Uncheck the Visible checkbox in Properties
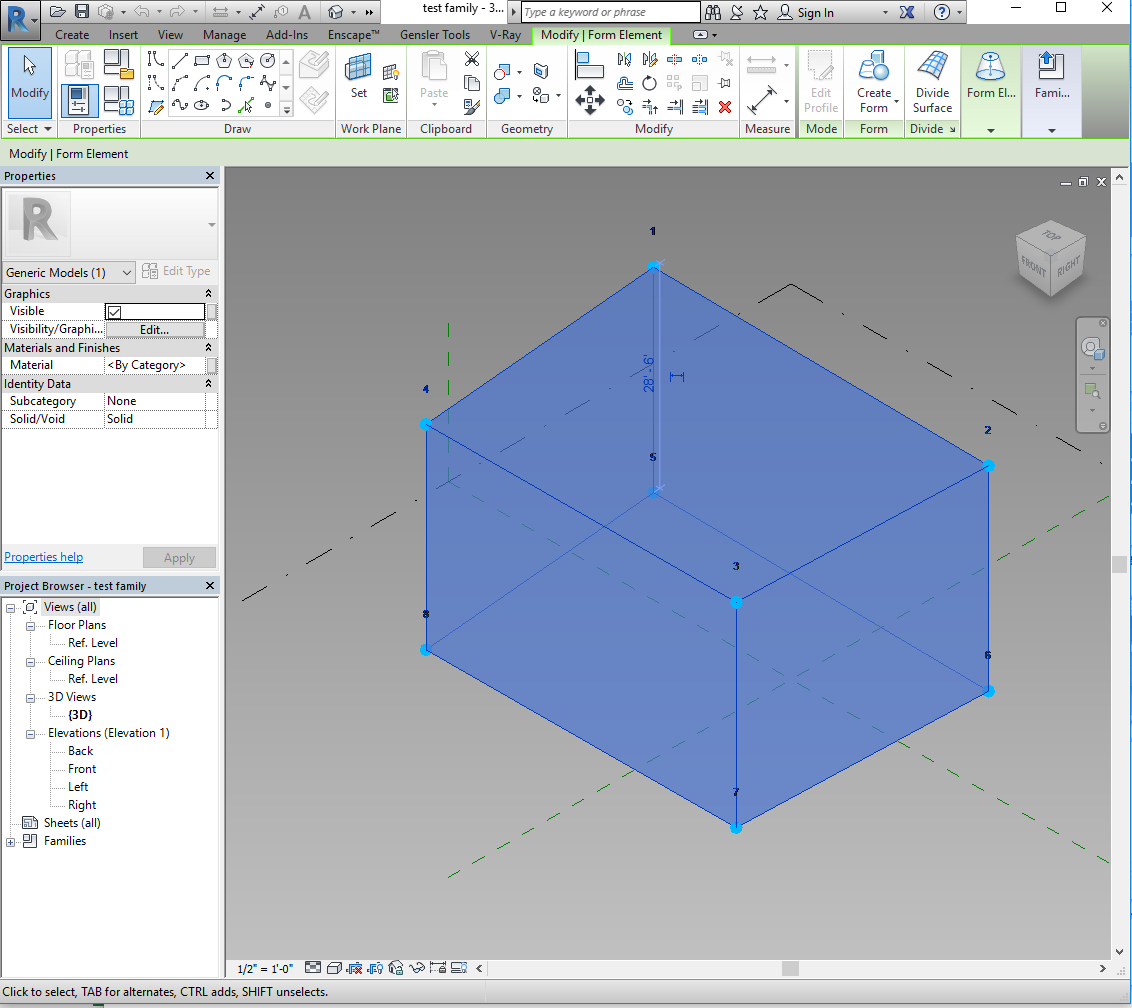 114,312
